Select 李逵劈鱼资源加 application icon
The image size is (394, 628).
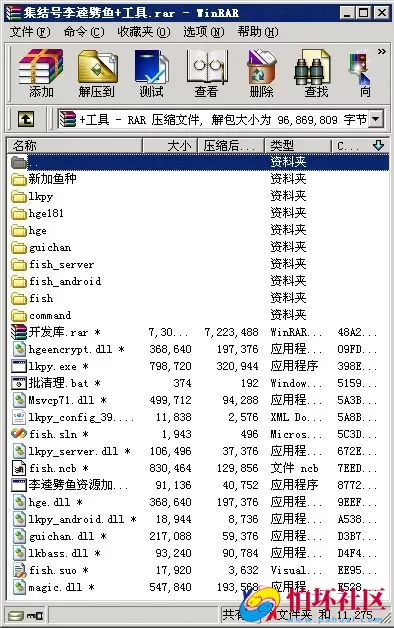(19, 485)
